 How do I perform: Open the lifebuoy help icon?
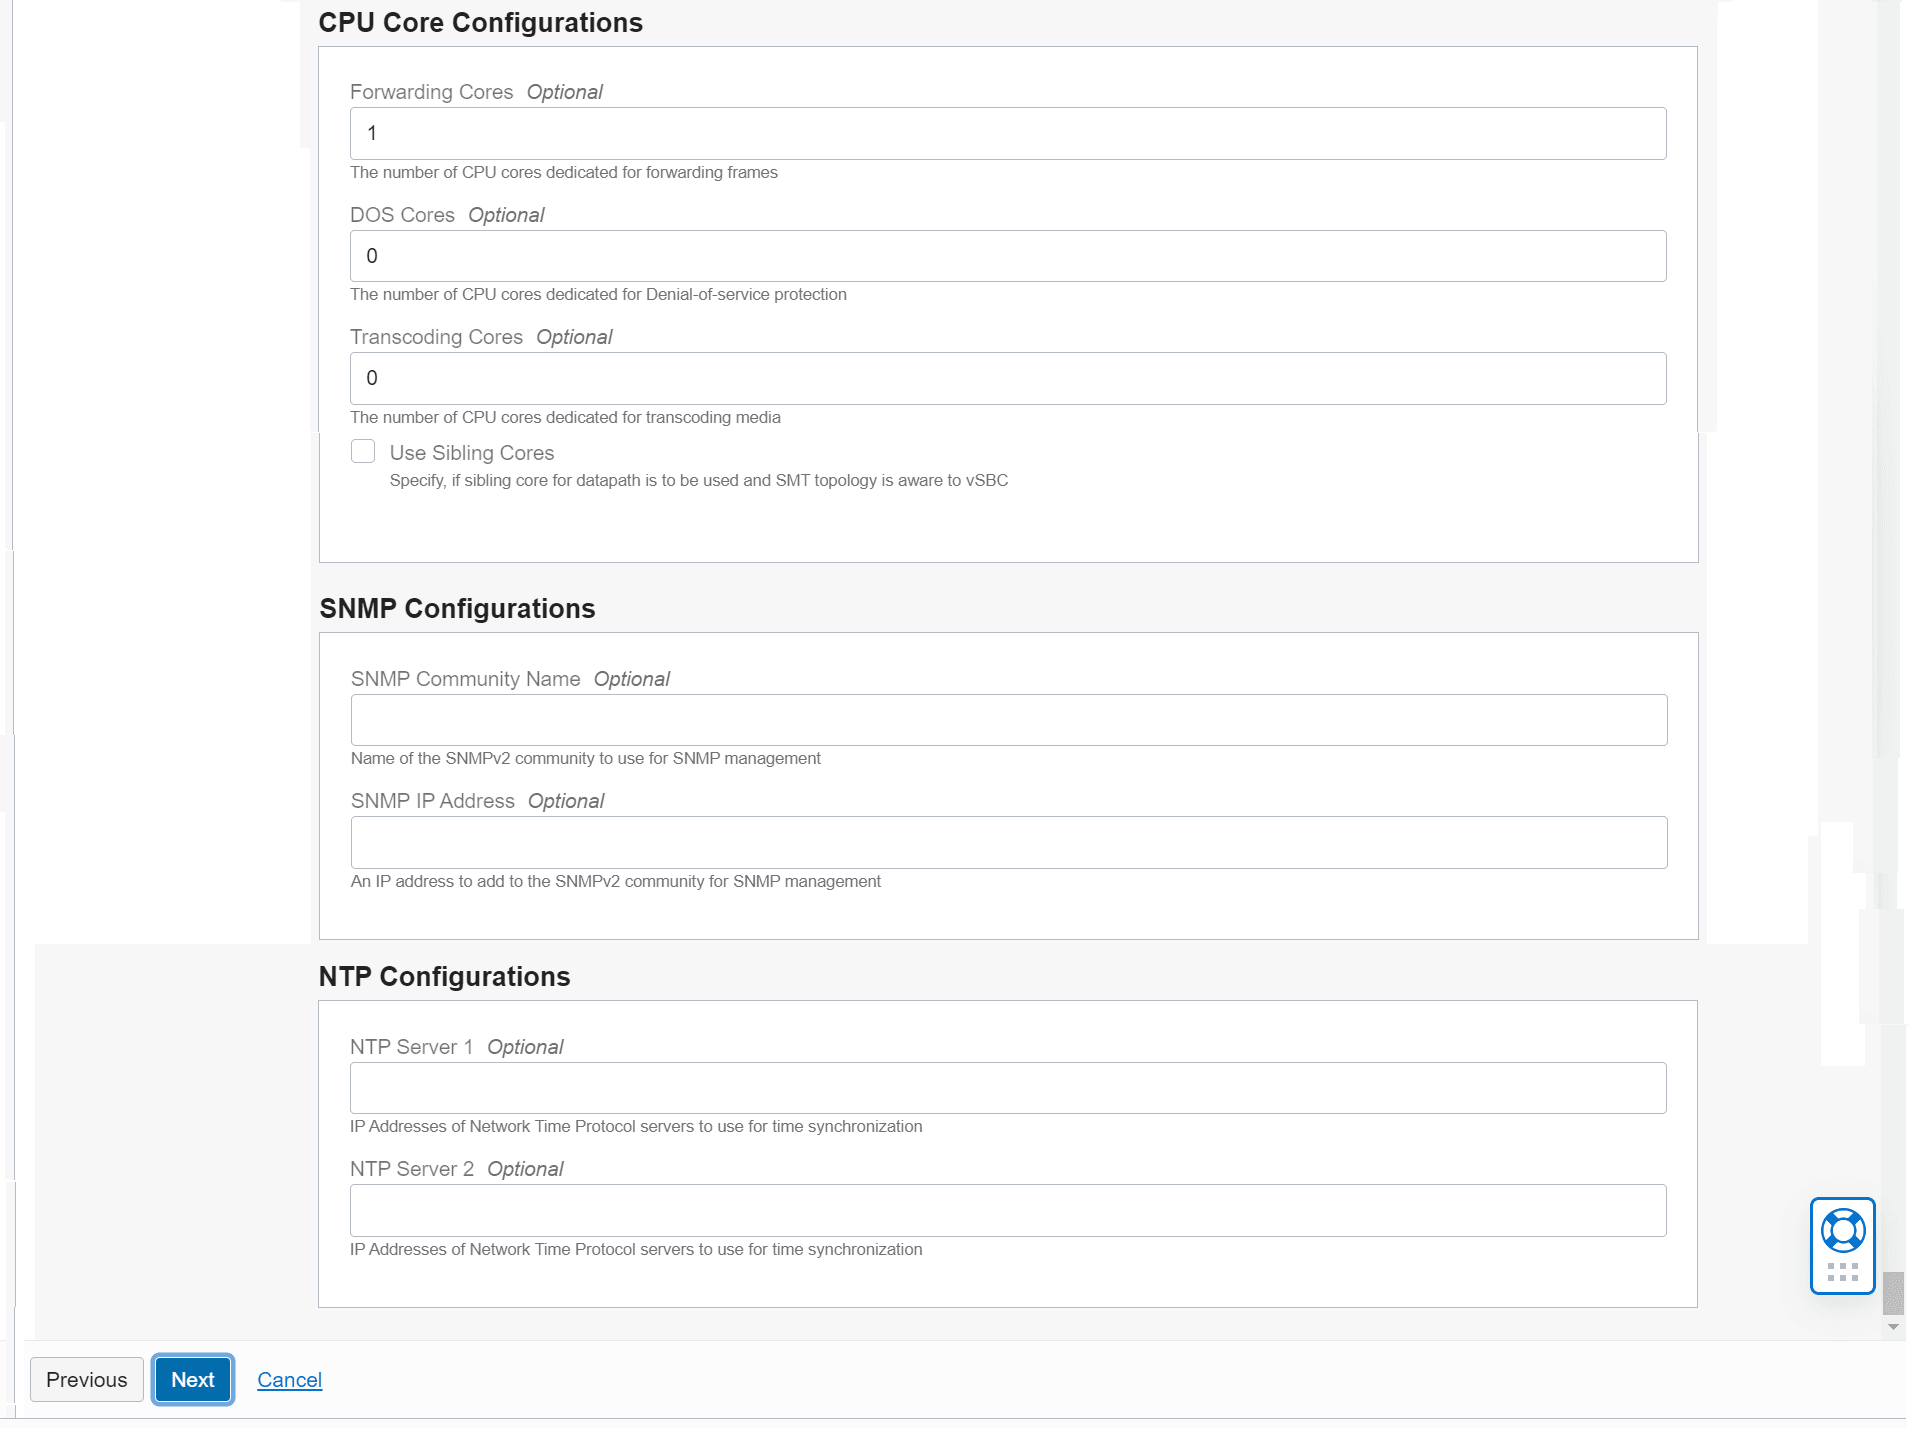1843,1231
